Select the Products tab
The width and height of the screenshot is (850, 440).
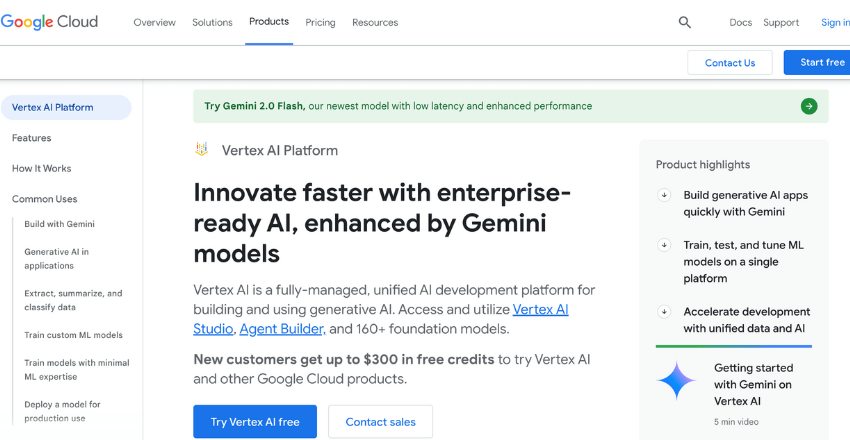pos(269,22)
